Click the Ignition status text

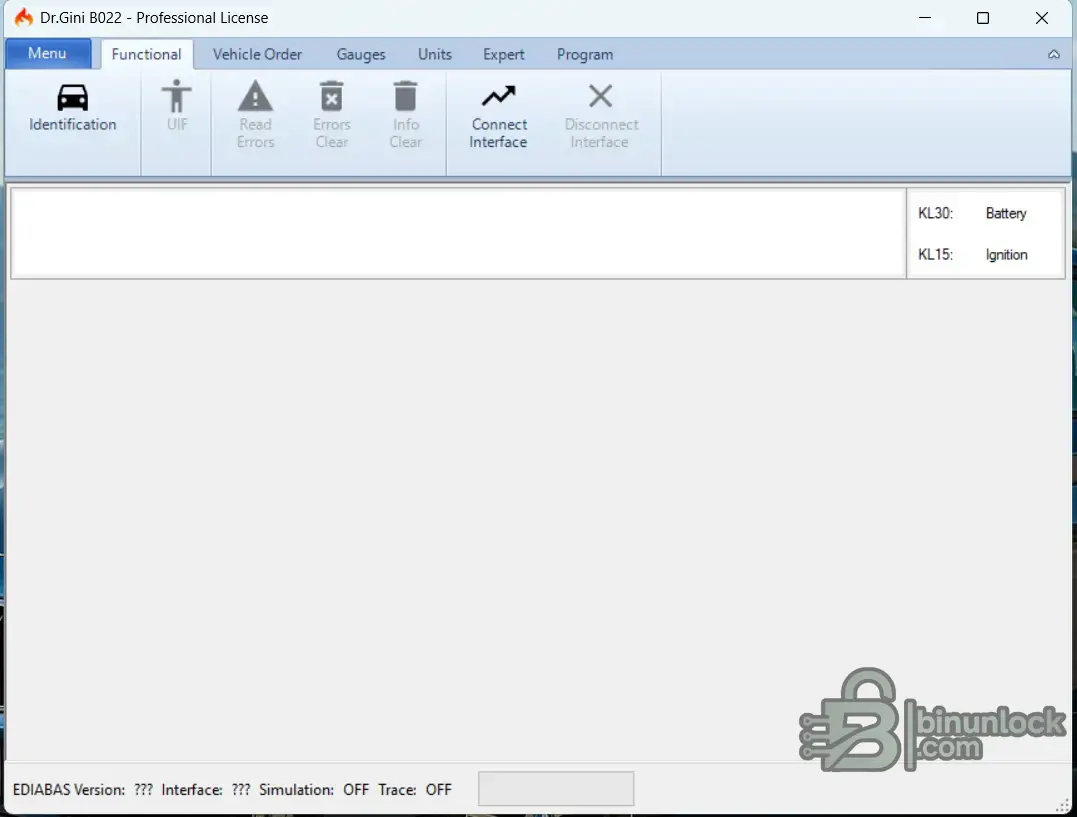click(1006, 254)
